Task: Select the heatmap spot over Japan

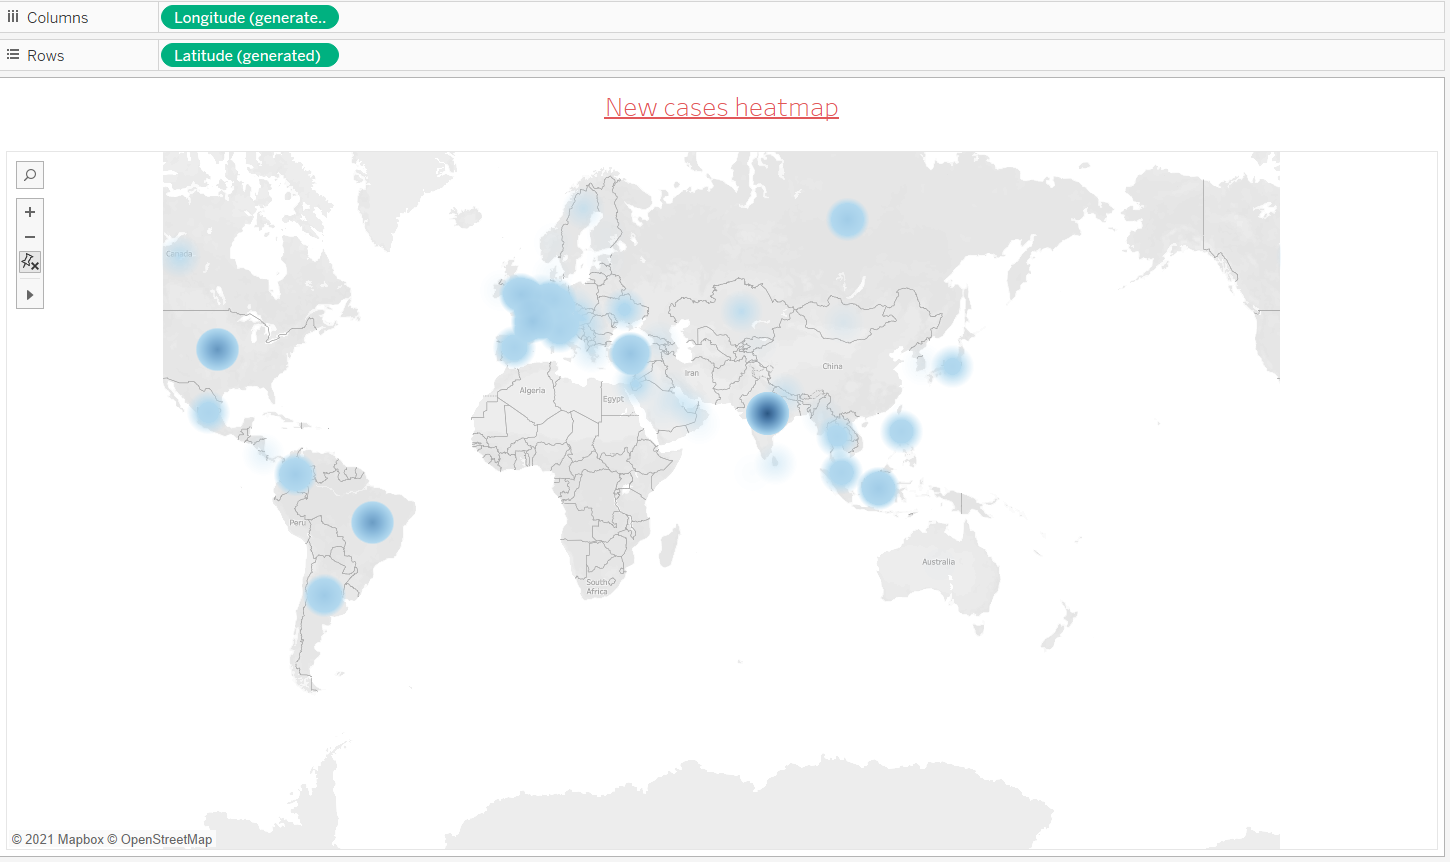Action: coord(951,366)
